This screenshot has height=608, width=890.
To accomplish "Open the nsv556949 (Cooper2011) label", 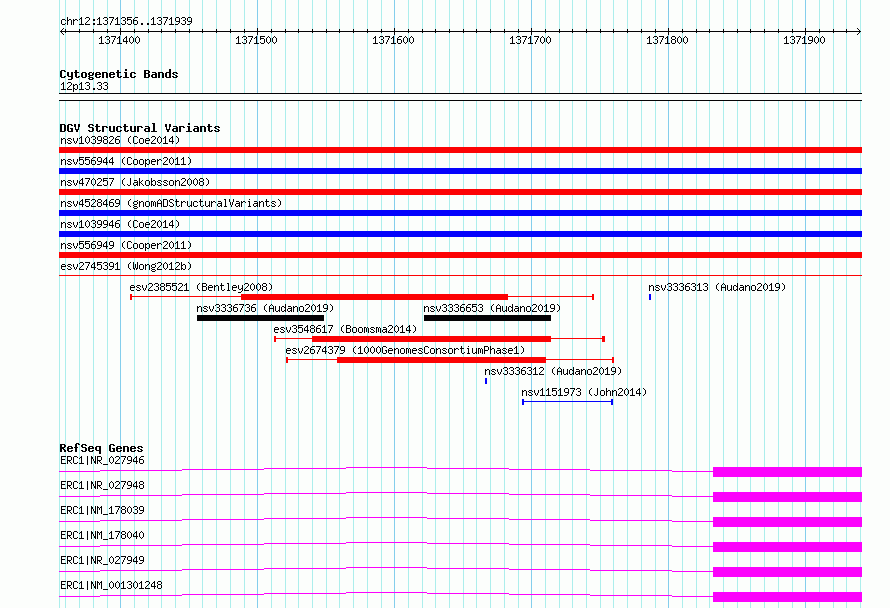I will click(126, 245).
